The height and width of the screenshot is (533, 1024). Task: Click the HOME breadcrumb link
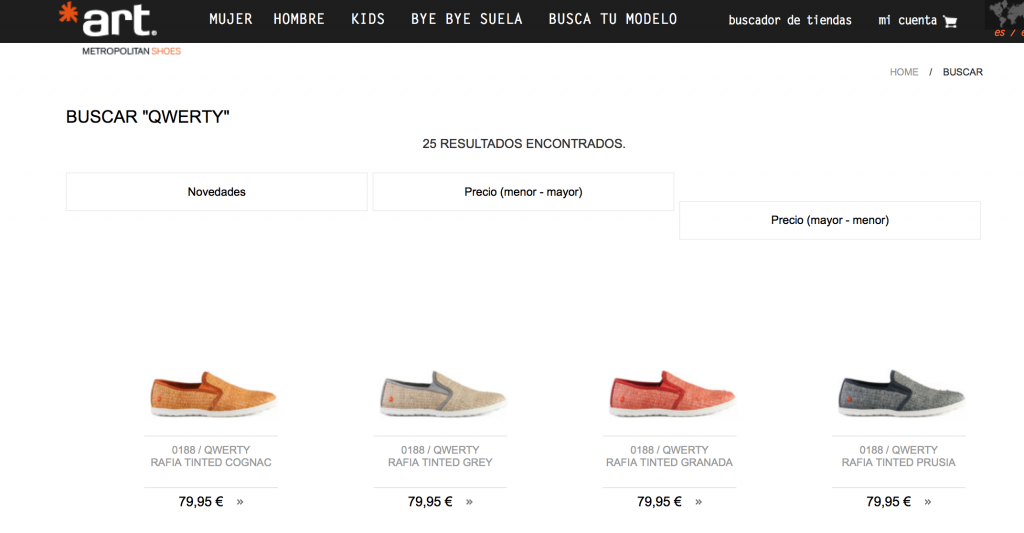(x=904, y=72)
